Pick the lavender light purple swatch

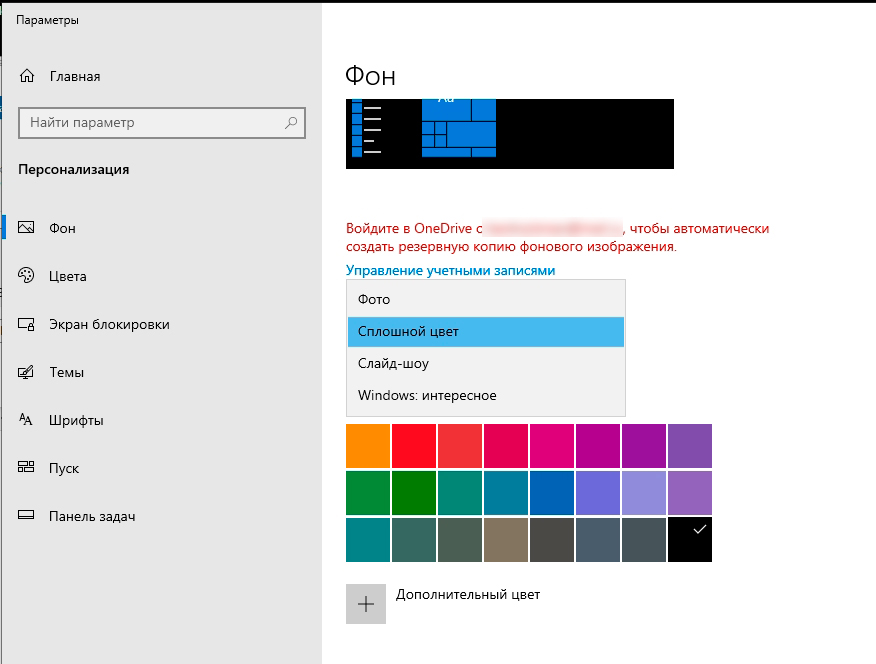coord(644,493)
